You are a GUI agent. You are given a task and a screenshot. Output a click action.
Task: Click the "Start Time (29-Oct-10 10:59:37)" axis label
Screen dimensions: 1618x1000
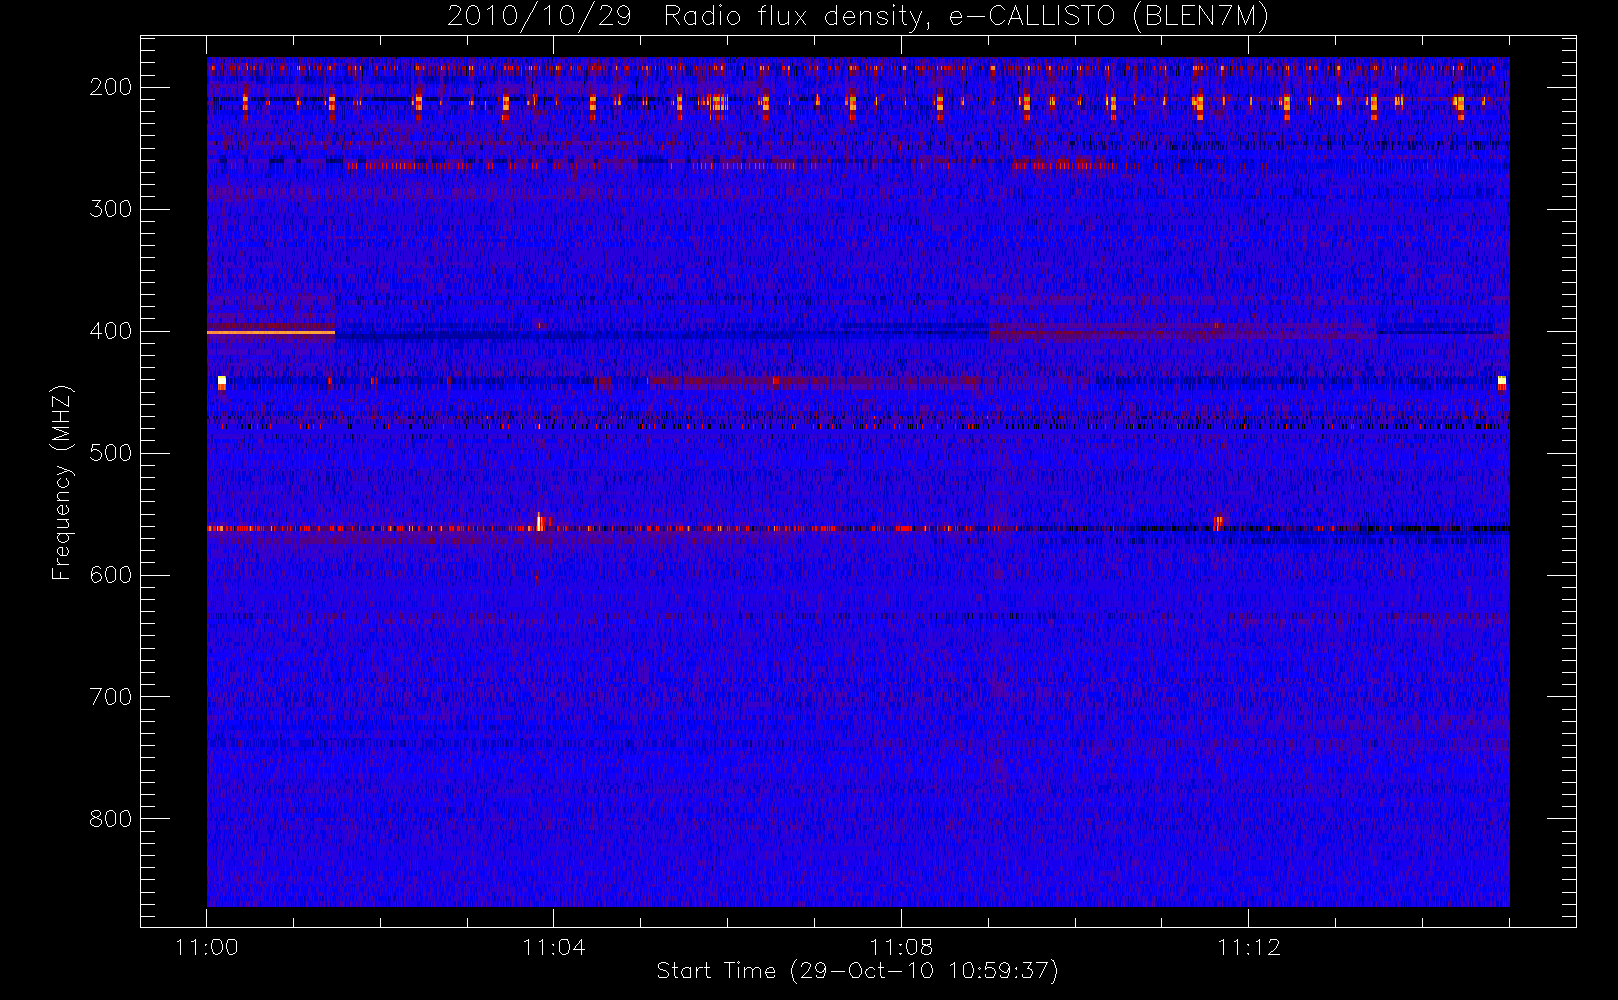[857, 971]
